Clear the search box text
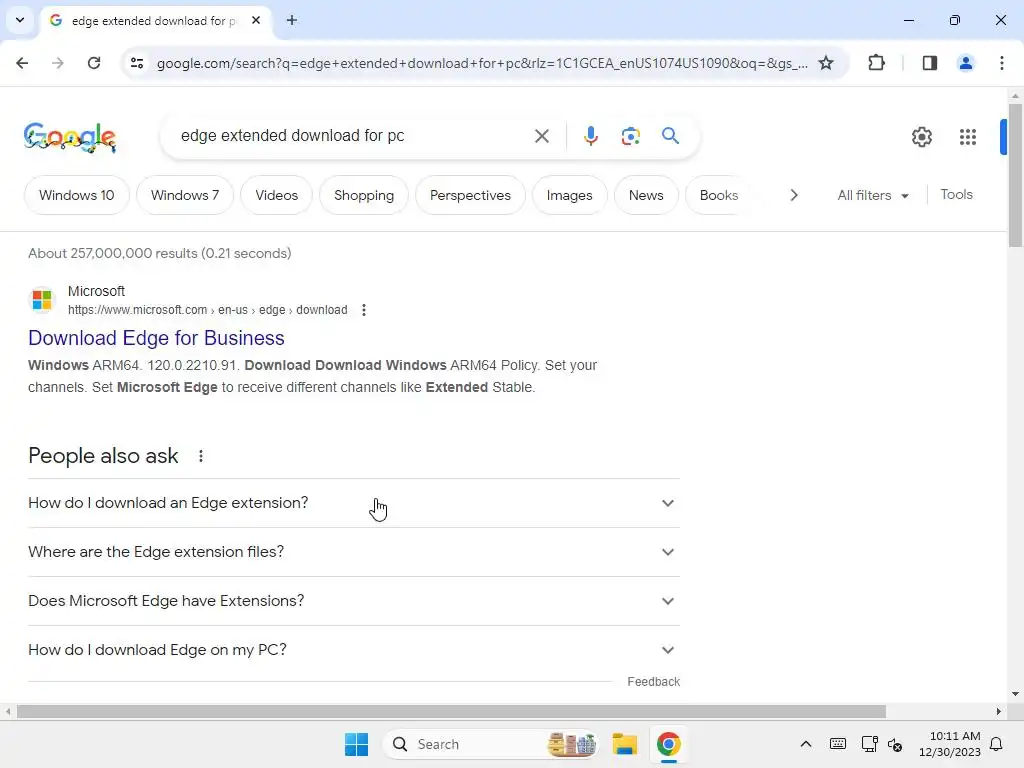 click(x=542, y=136)
